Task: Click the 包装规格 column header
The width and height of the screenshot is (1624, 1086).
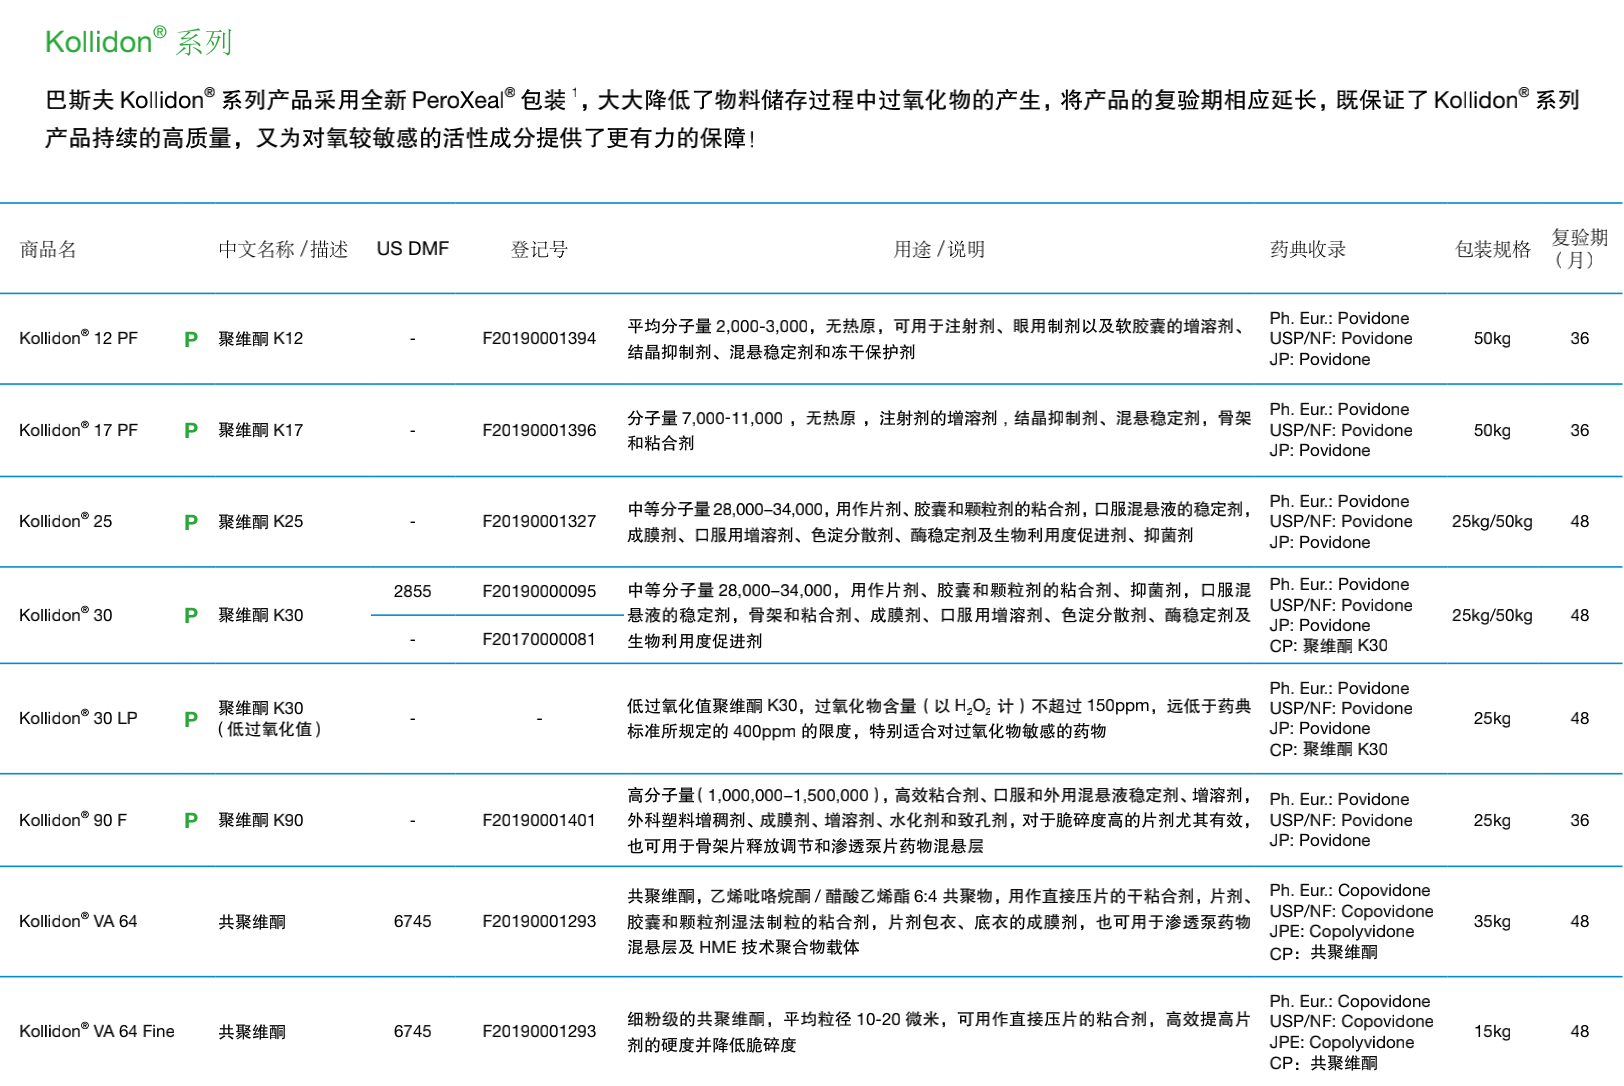Action: pyautogui.click(x=1493, y=249)
